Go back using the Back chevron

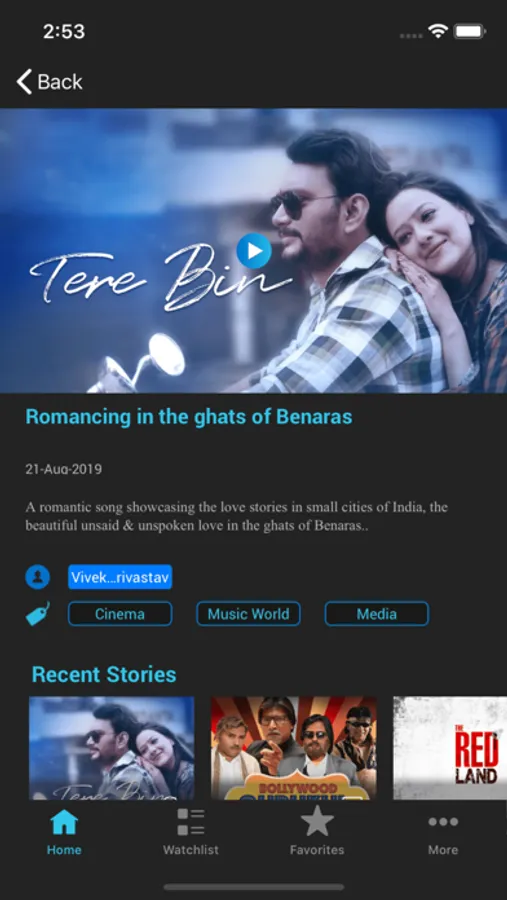pyautogui.click(x=24, y=82)
